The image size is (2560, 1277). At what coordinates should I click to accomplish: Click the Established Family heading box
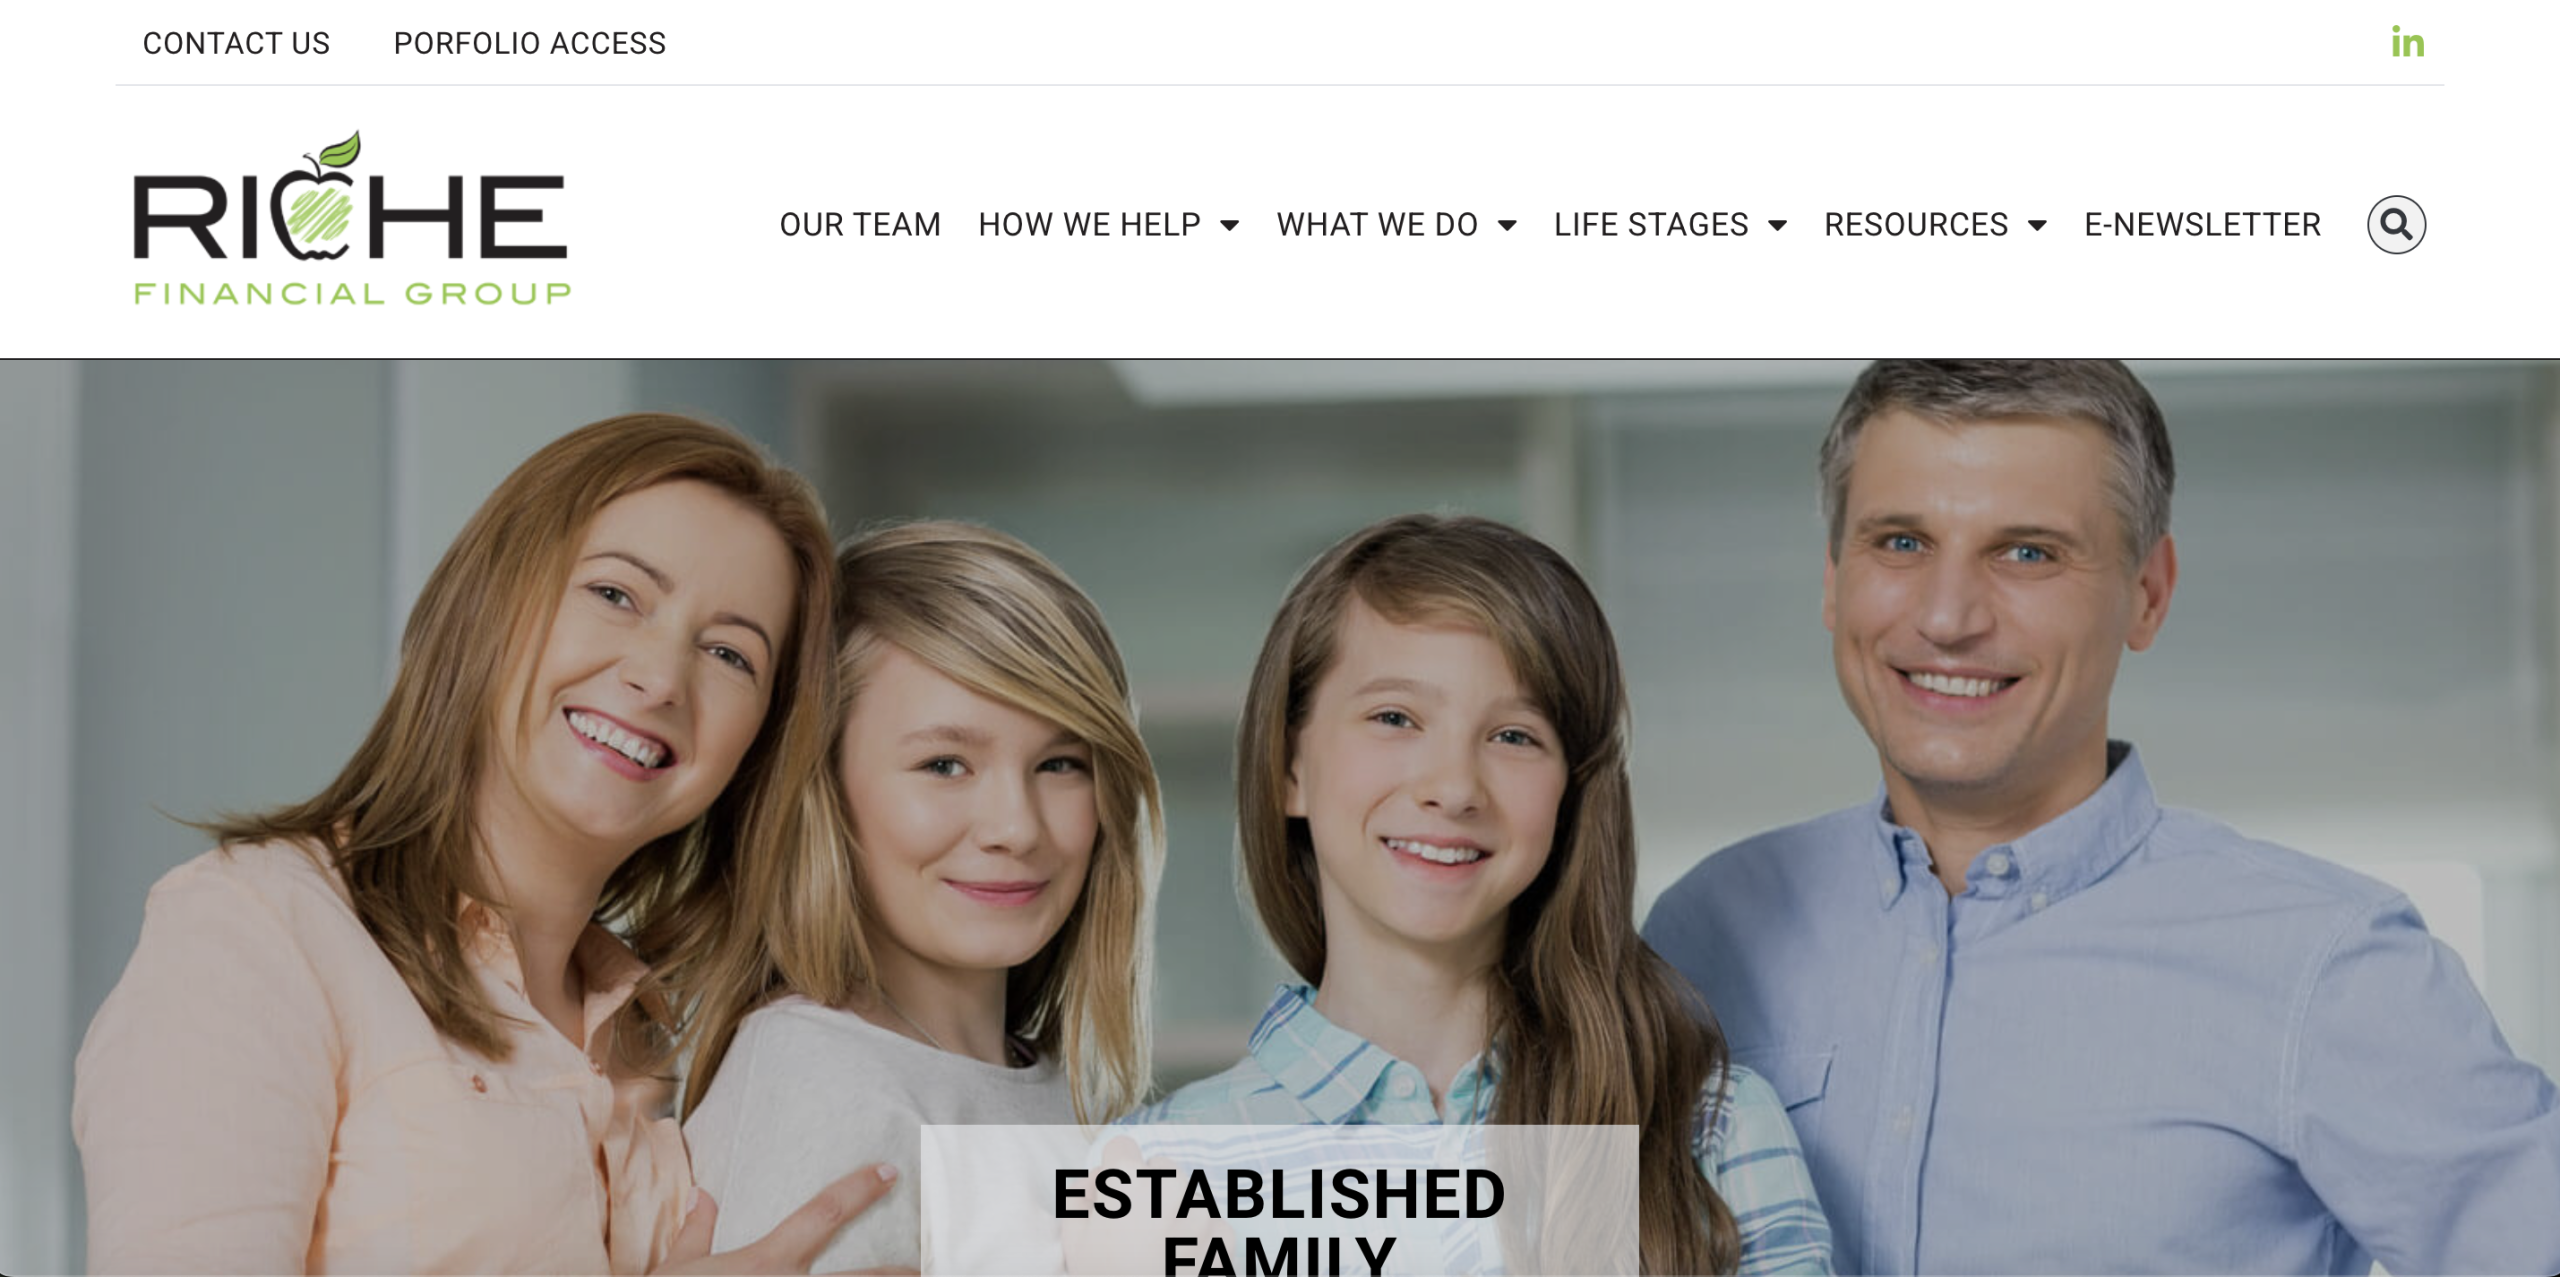[x=1279, y=1200]
